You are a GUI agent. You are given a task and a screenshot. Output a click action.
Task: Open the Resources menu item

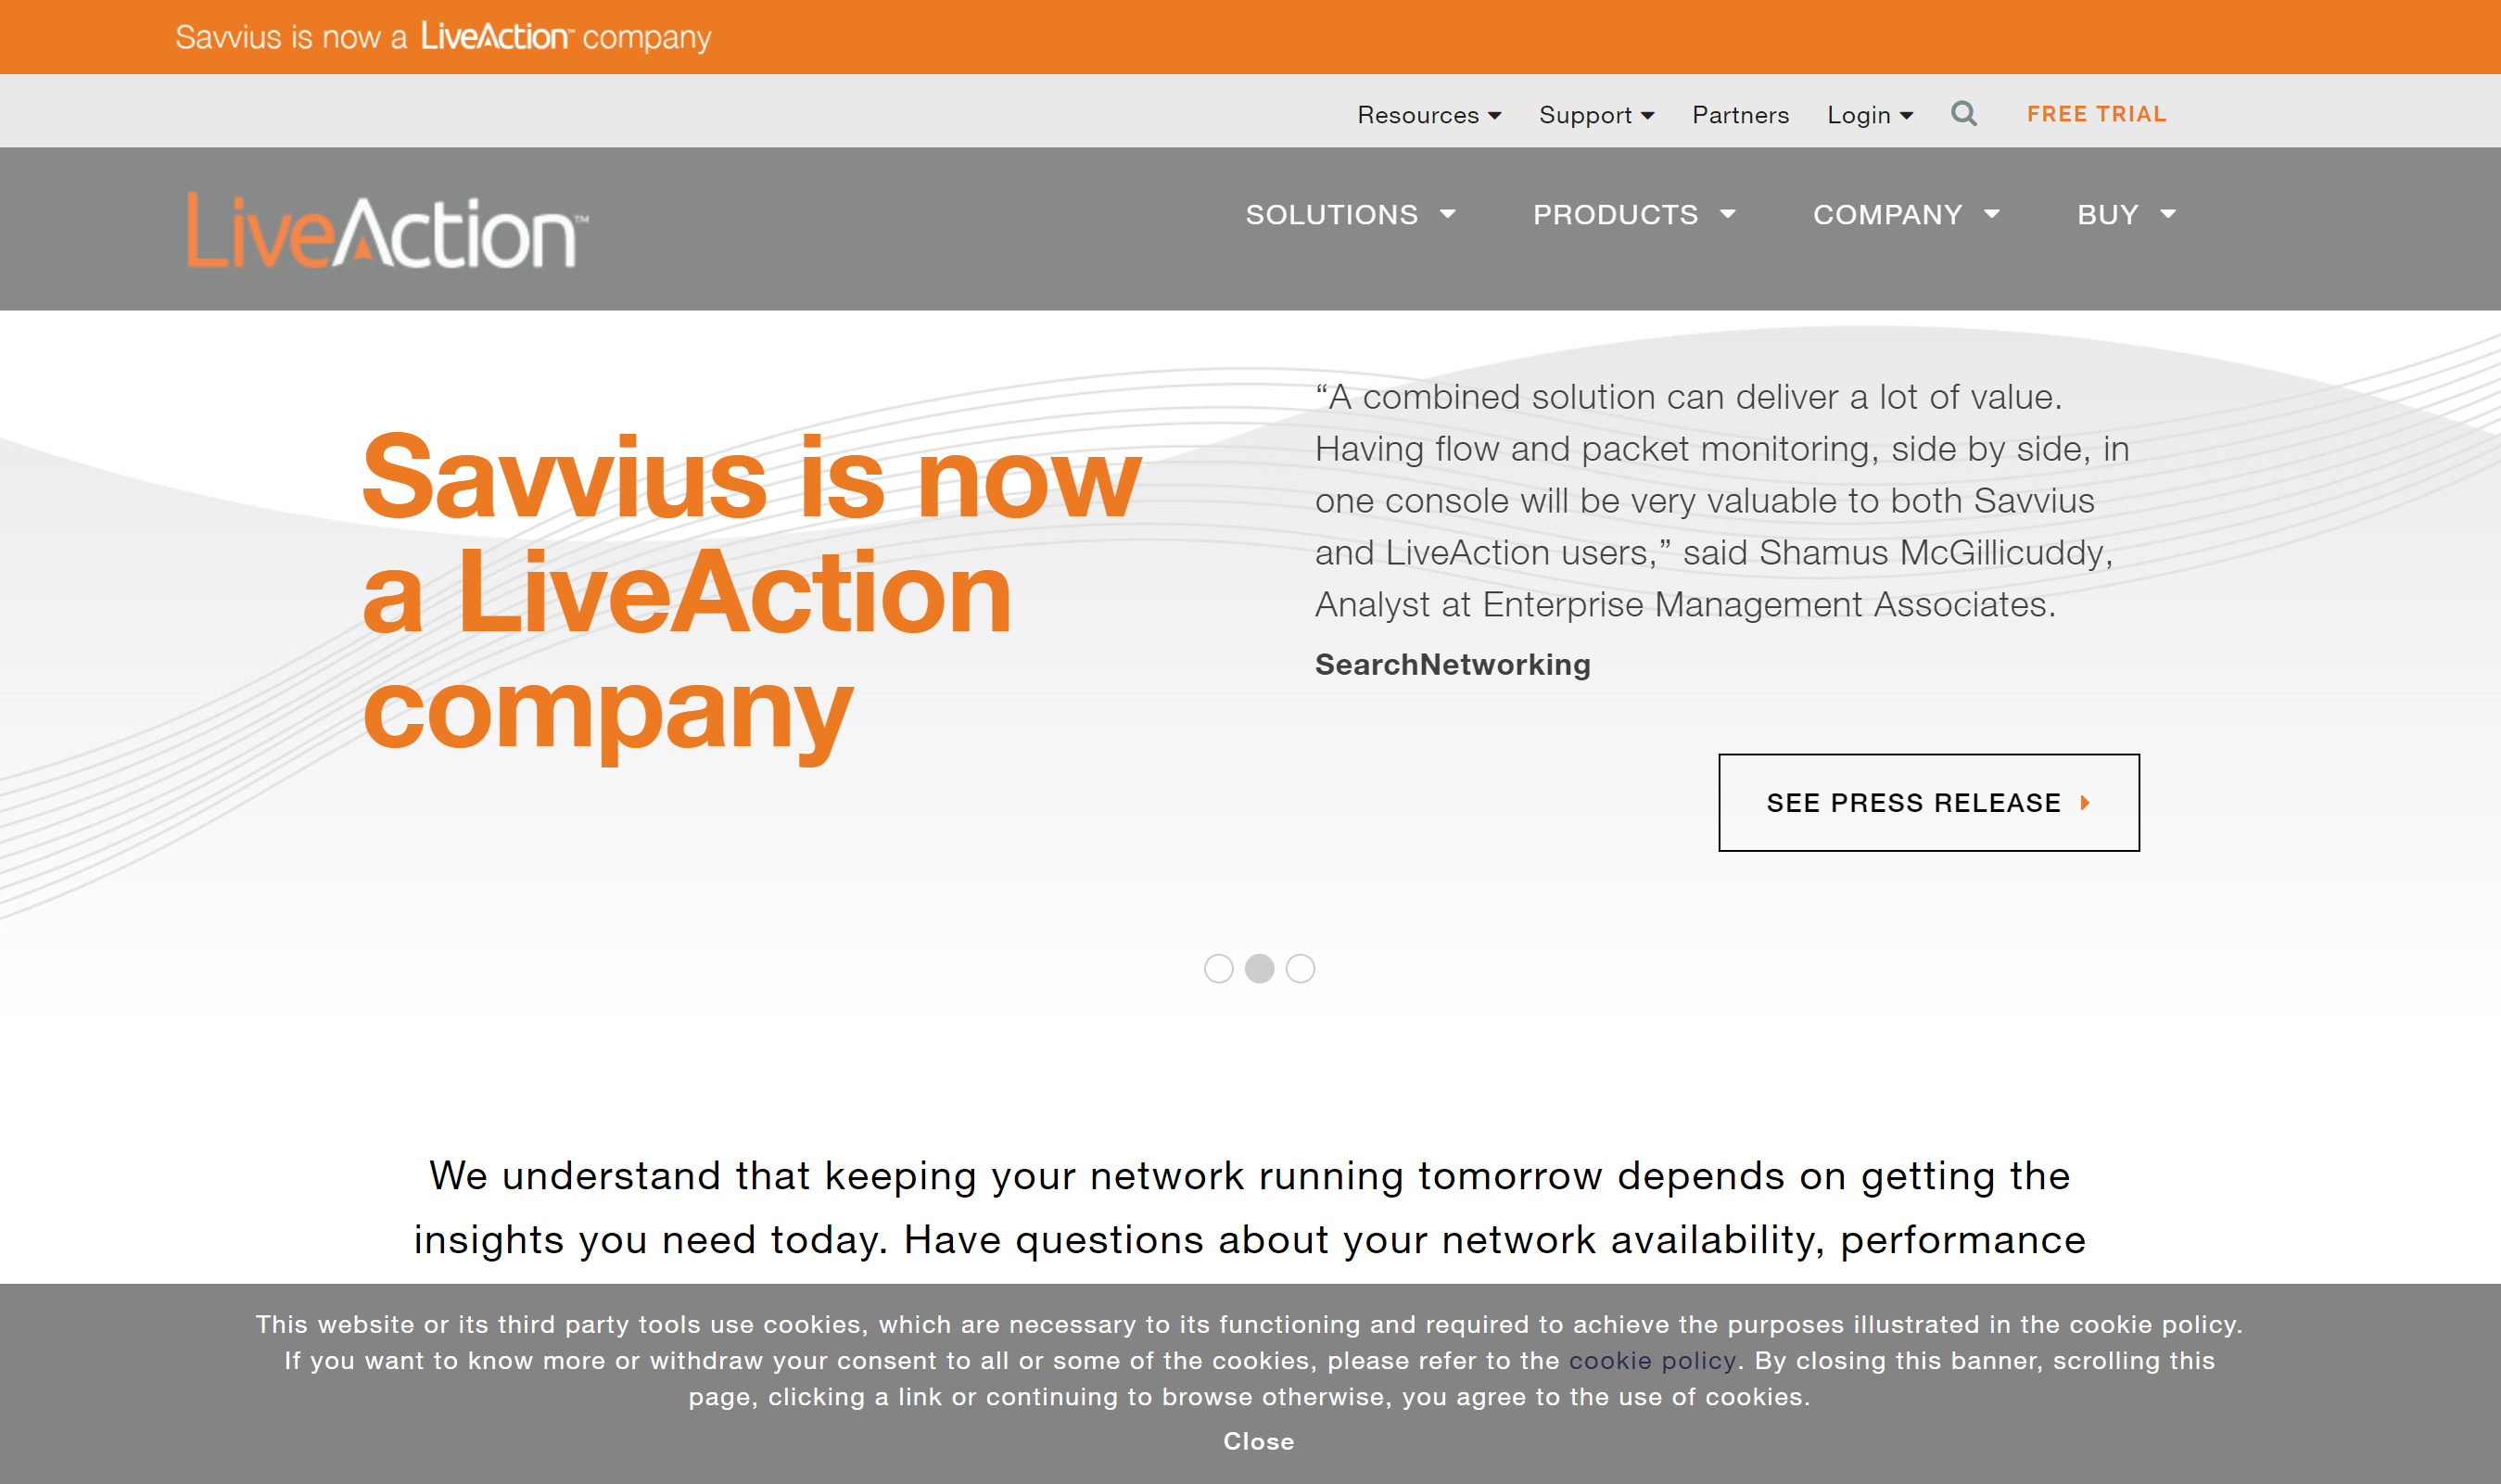click(x=1424, y=113)
